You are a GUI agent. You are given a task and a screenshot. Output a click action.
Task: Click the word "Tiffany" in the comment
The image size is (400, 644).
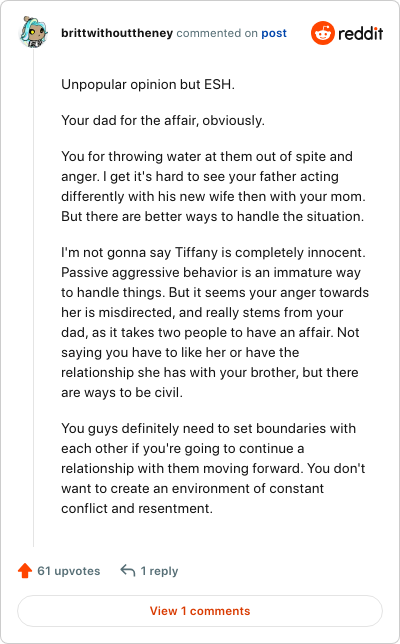tap(196, 253)
